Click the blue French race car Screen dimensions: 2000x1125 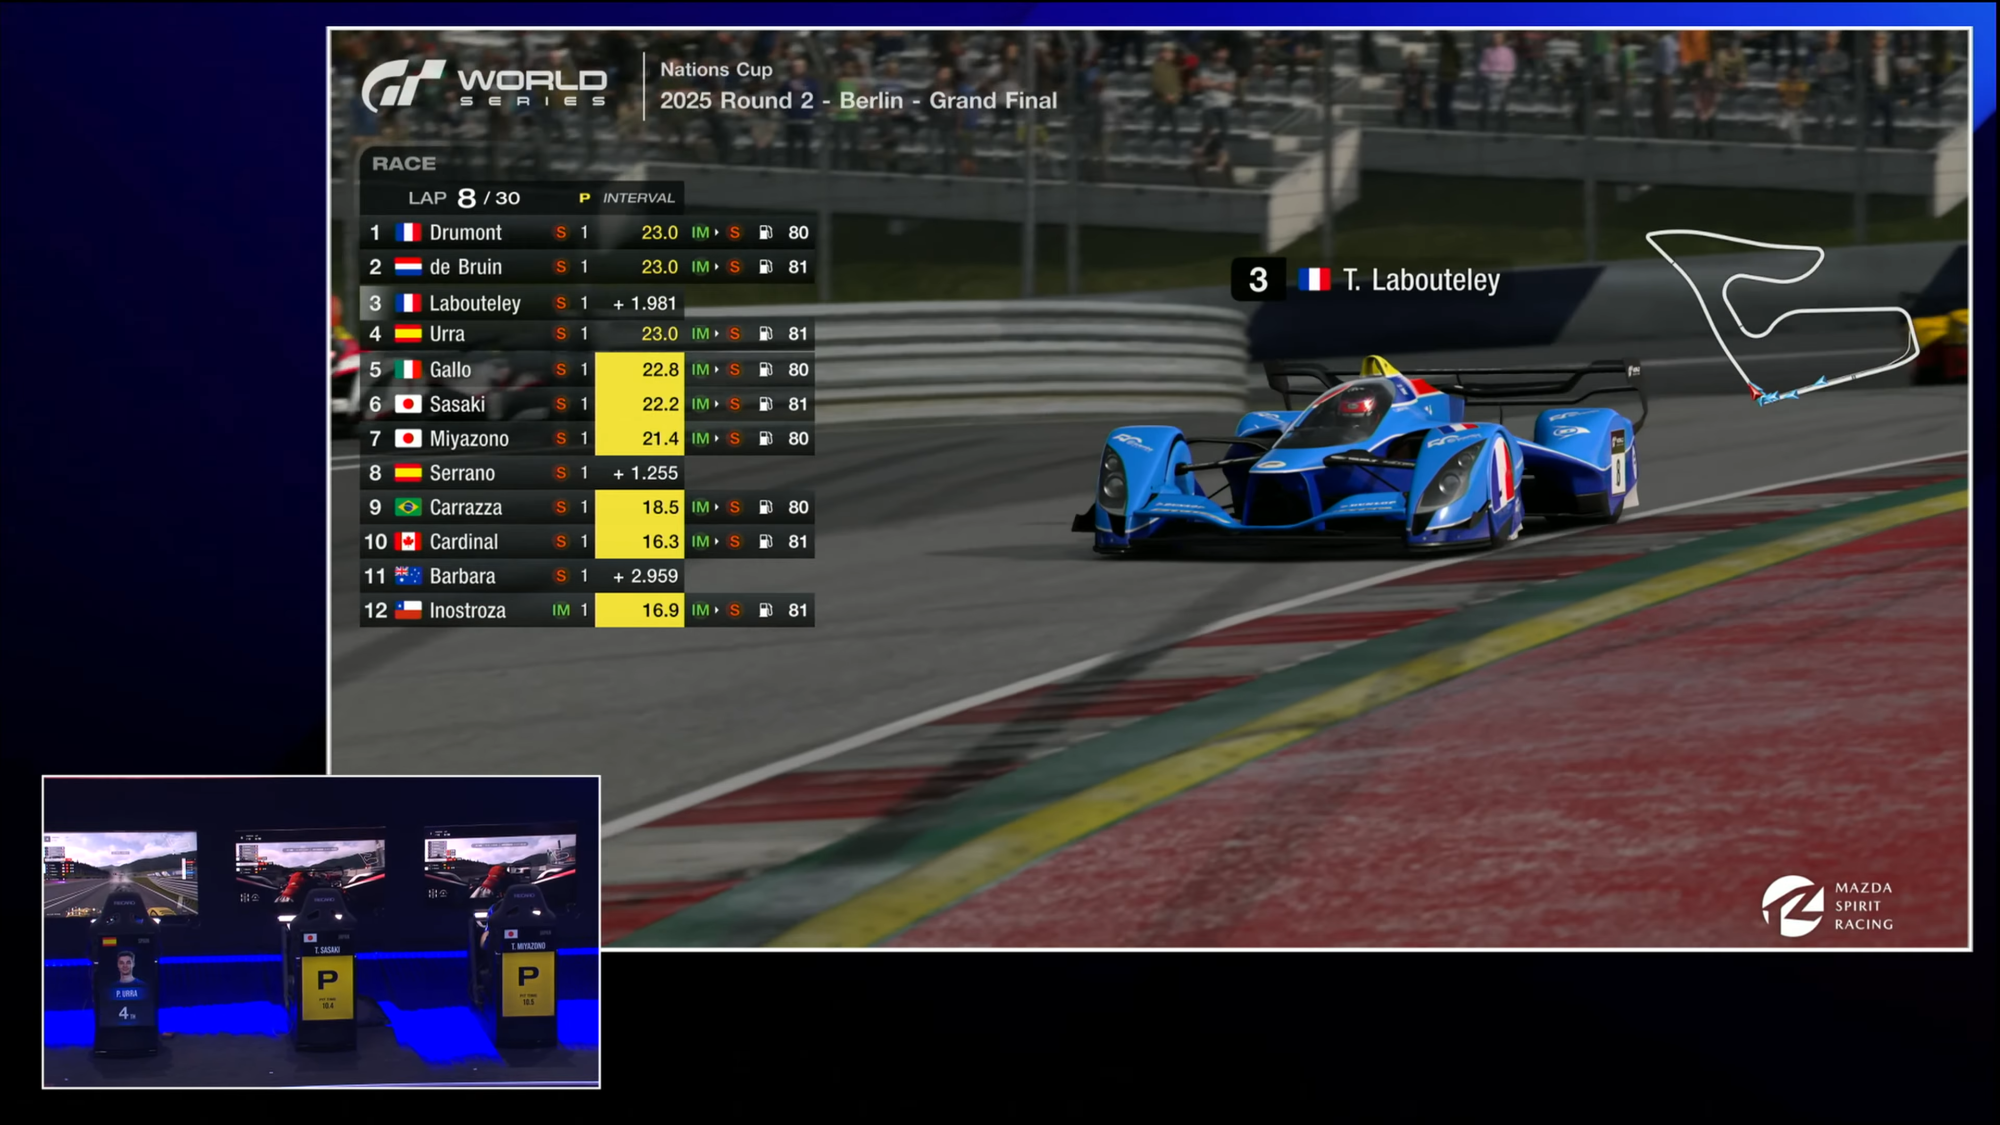click(x=1360, y=455)
